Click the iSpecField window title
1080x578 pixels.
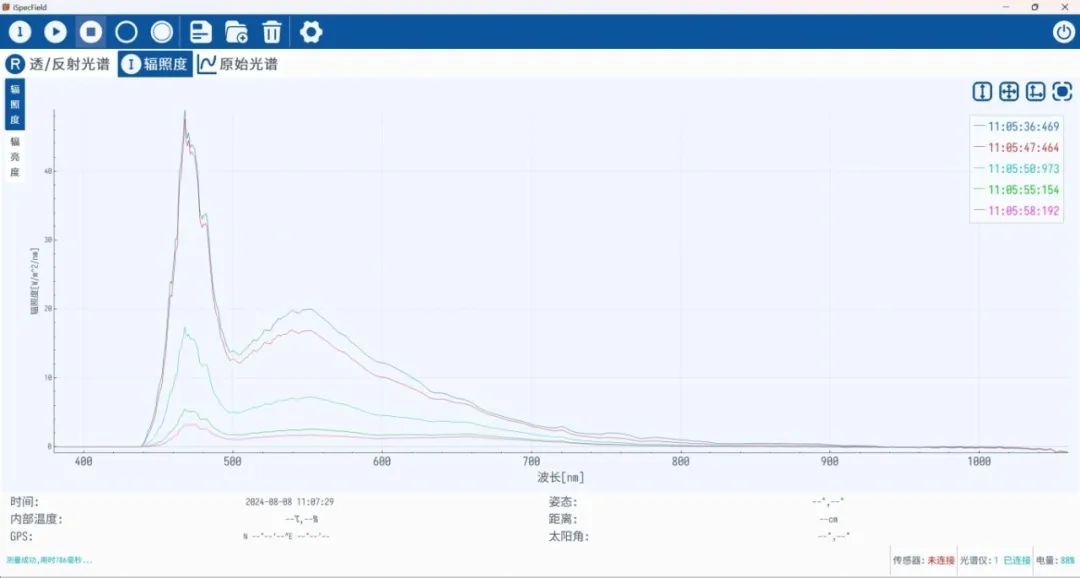(x=30, y=7)
